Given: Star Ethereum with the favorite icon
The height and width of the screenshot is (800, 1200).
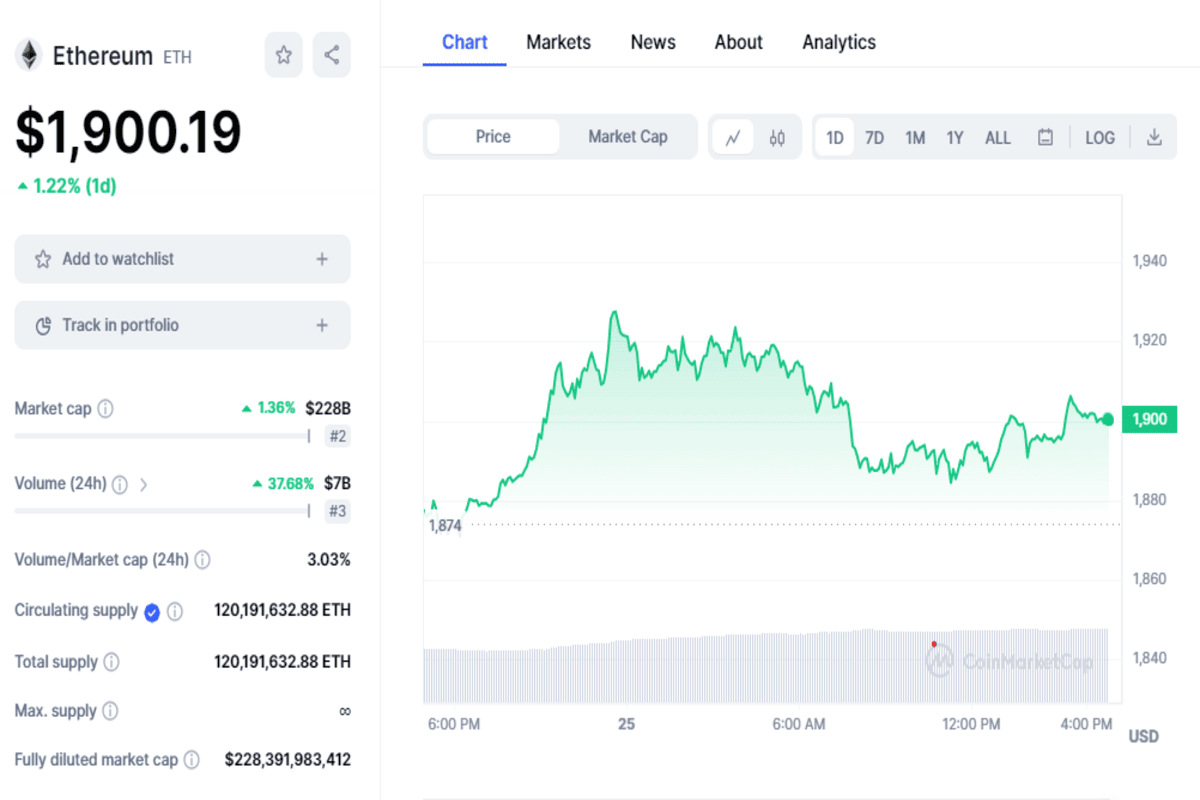Looking at the screenshot, I should pyautogui.click(x=283, y=55).
